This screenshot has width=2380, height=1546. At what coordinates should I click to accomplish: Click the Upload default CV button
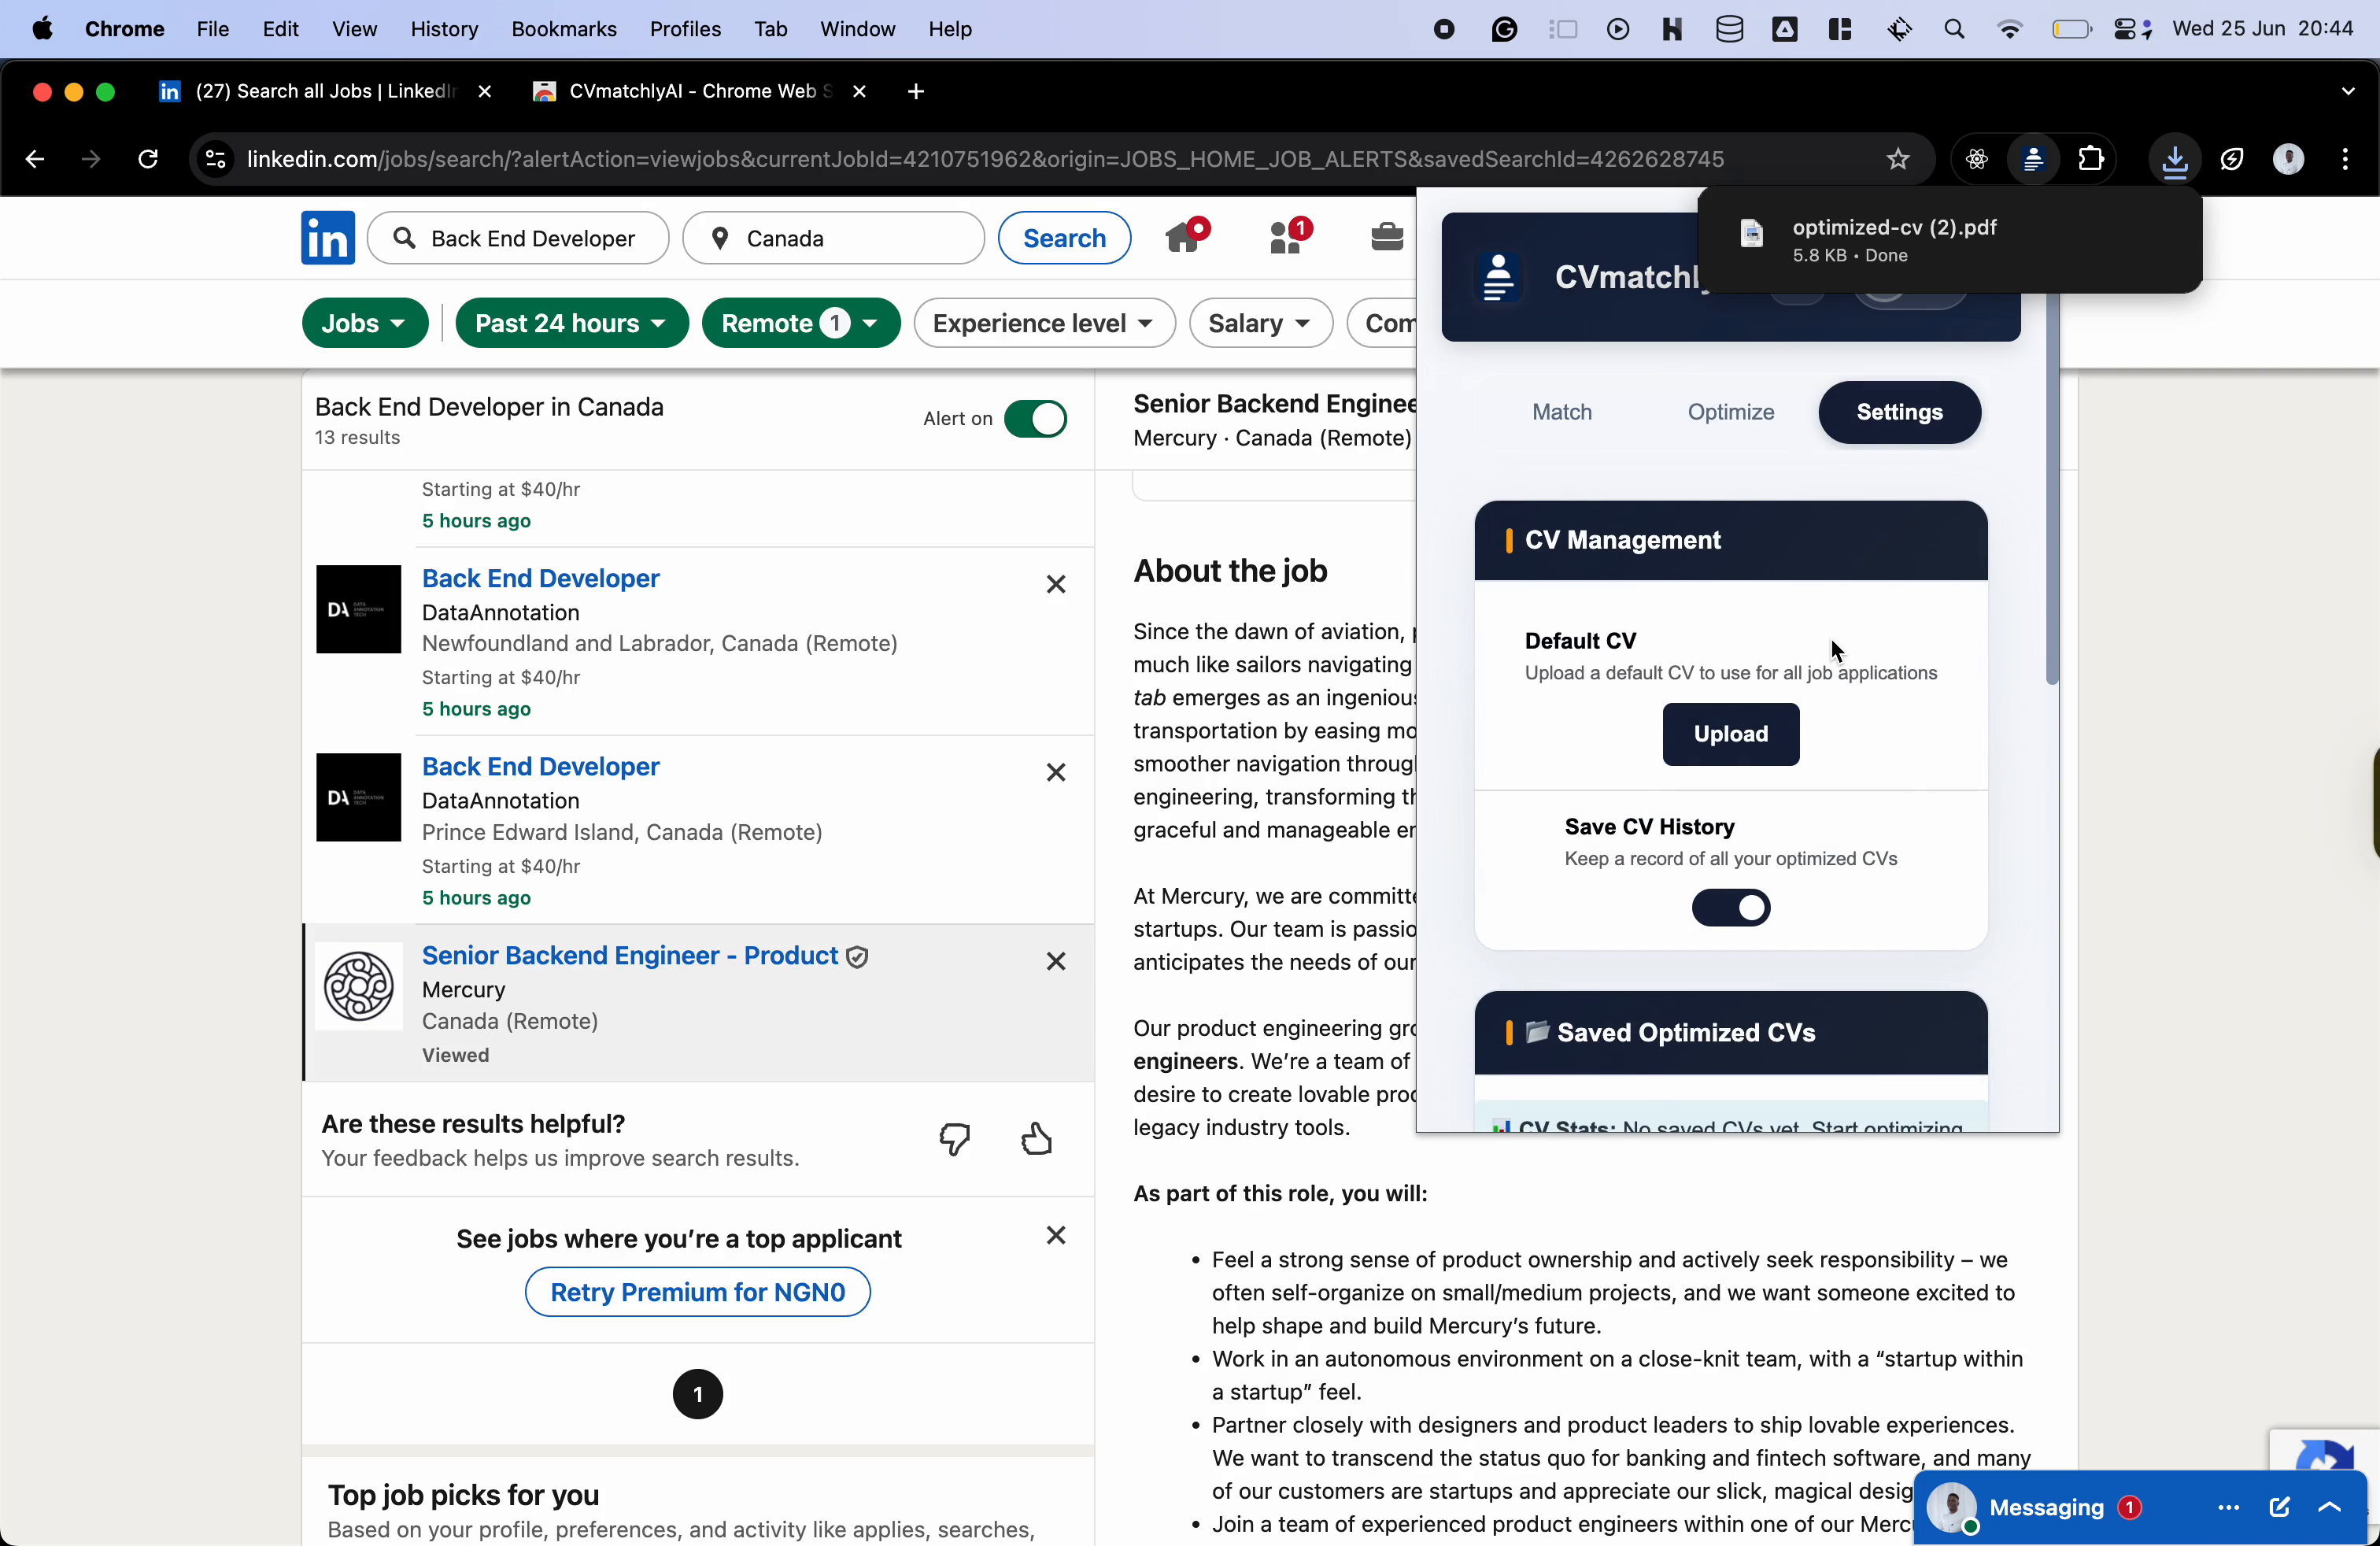[x=1730, y=734]
